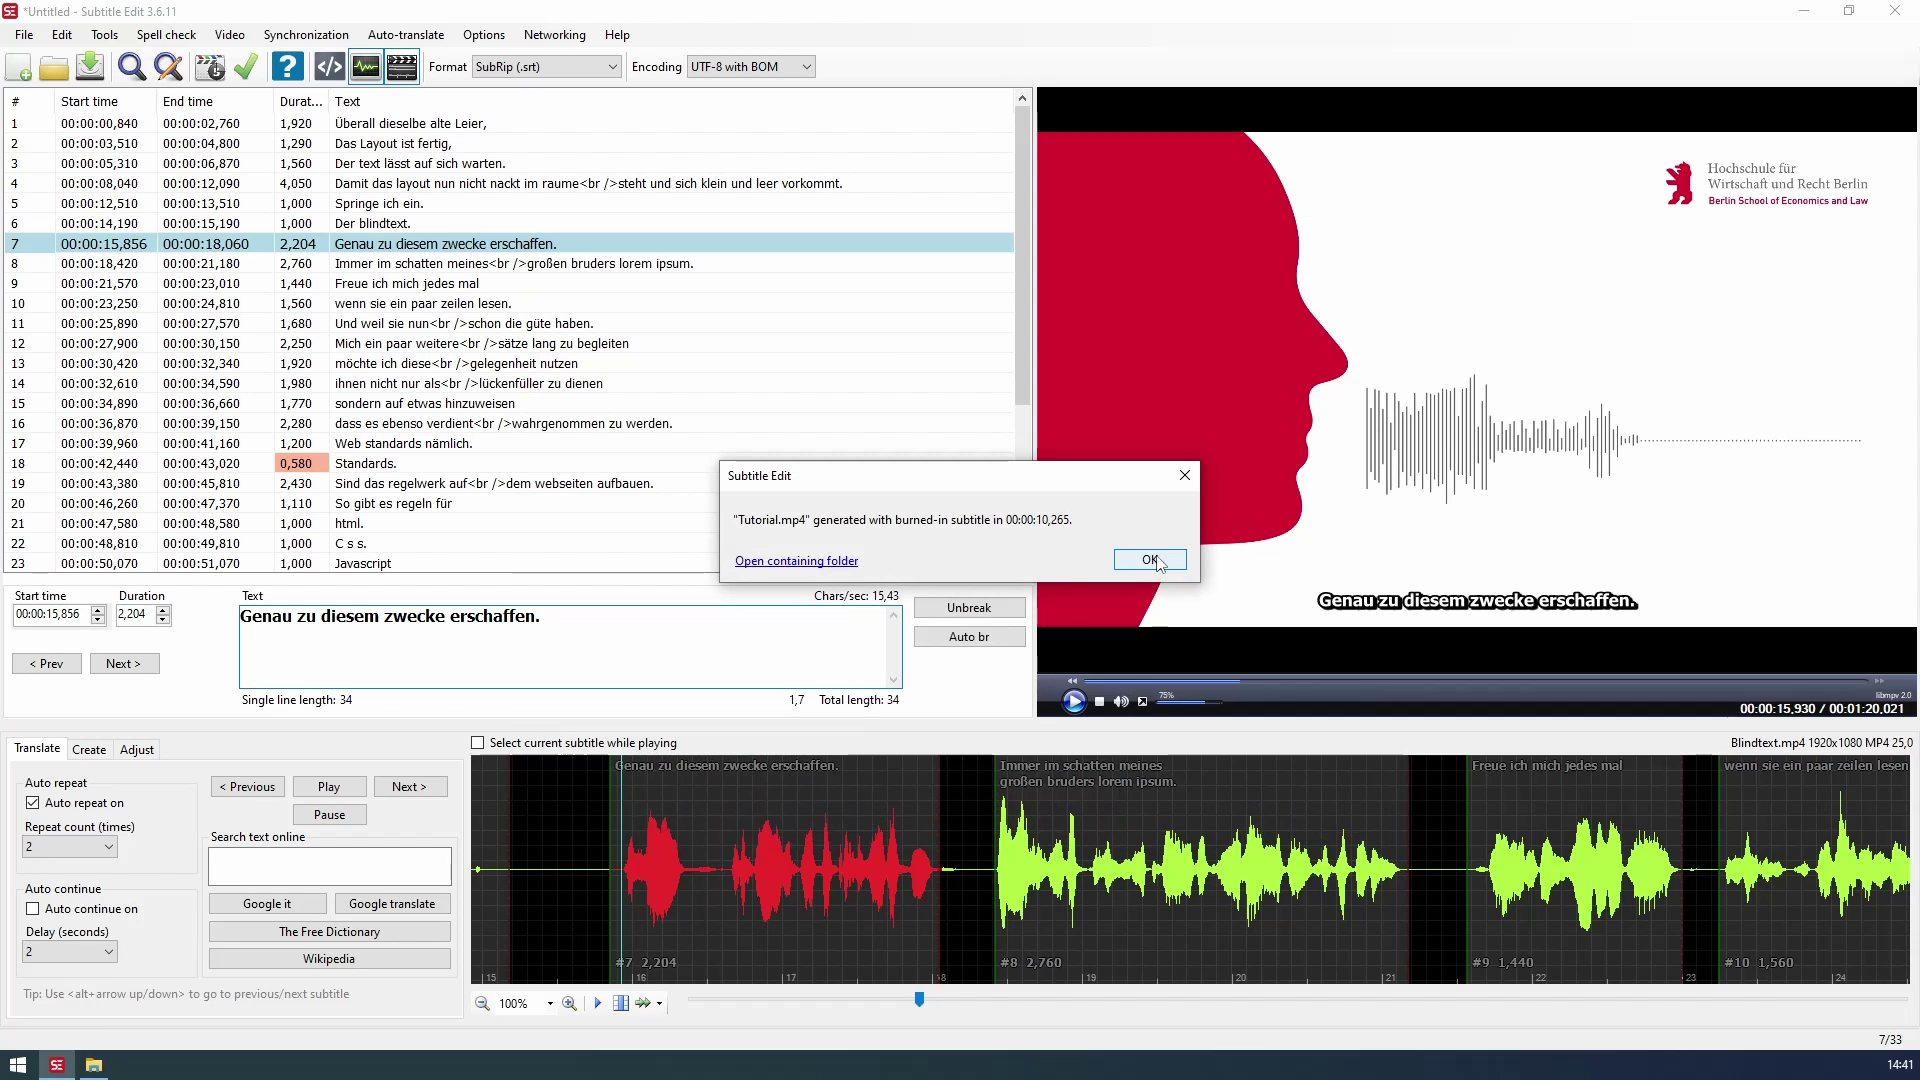Click the New subtitle file icon

[x=18, y=67]
